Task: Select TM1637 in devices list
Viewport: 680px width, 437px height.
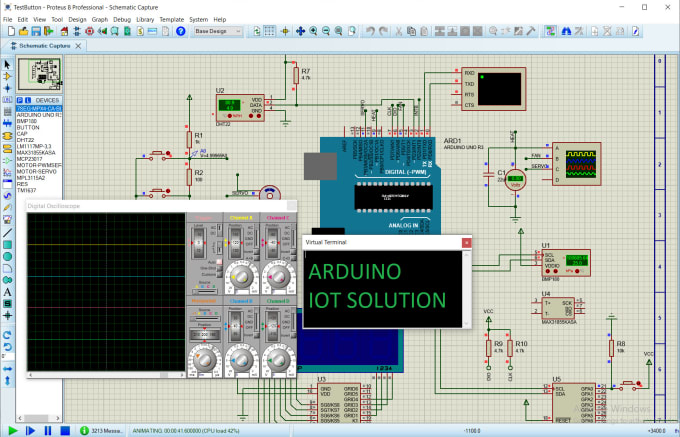Action: [39, 190]
